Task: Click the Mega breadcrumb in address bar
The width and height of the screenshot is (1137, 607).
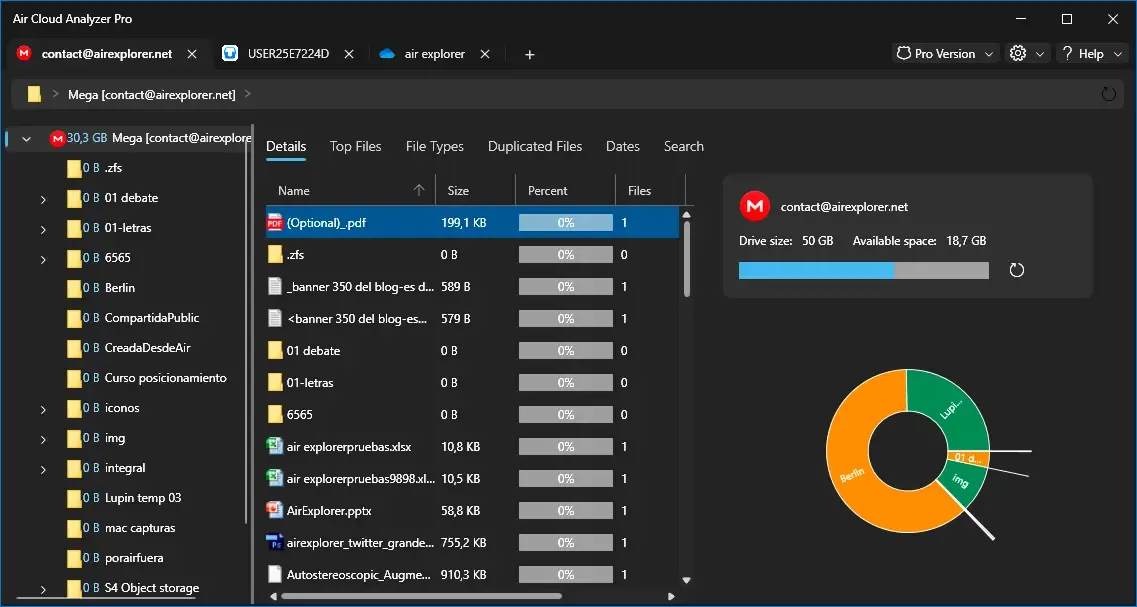Action: coord(152,94)
